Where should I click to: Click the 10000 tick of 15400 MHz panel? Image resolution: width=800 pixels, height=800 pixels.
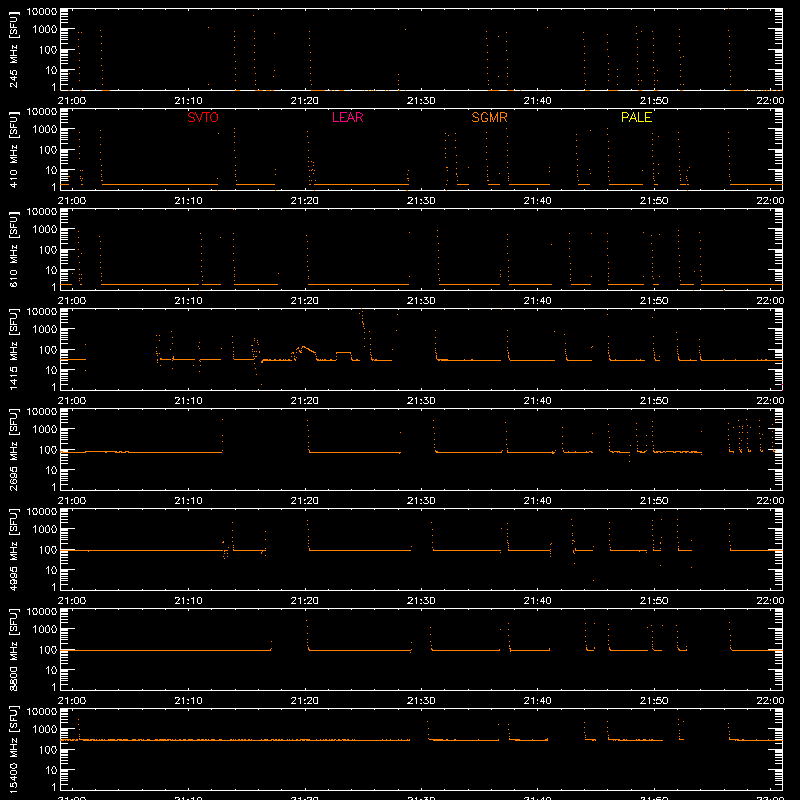[x=42, y=712]
